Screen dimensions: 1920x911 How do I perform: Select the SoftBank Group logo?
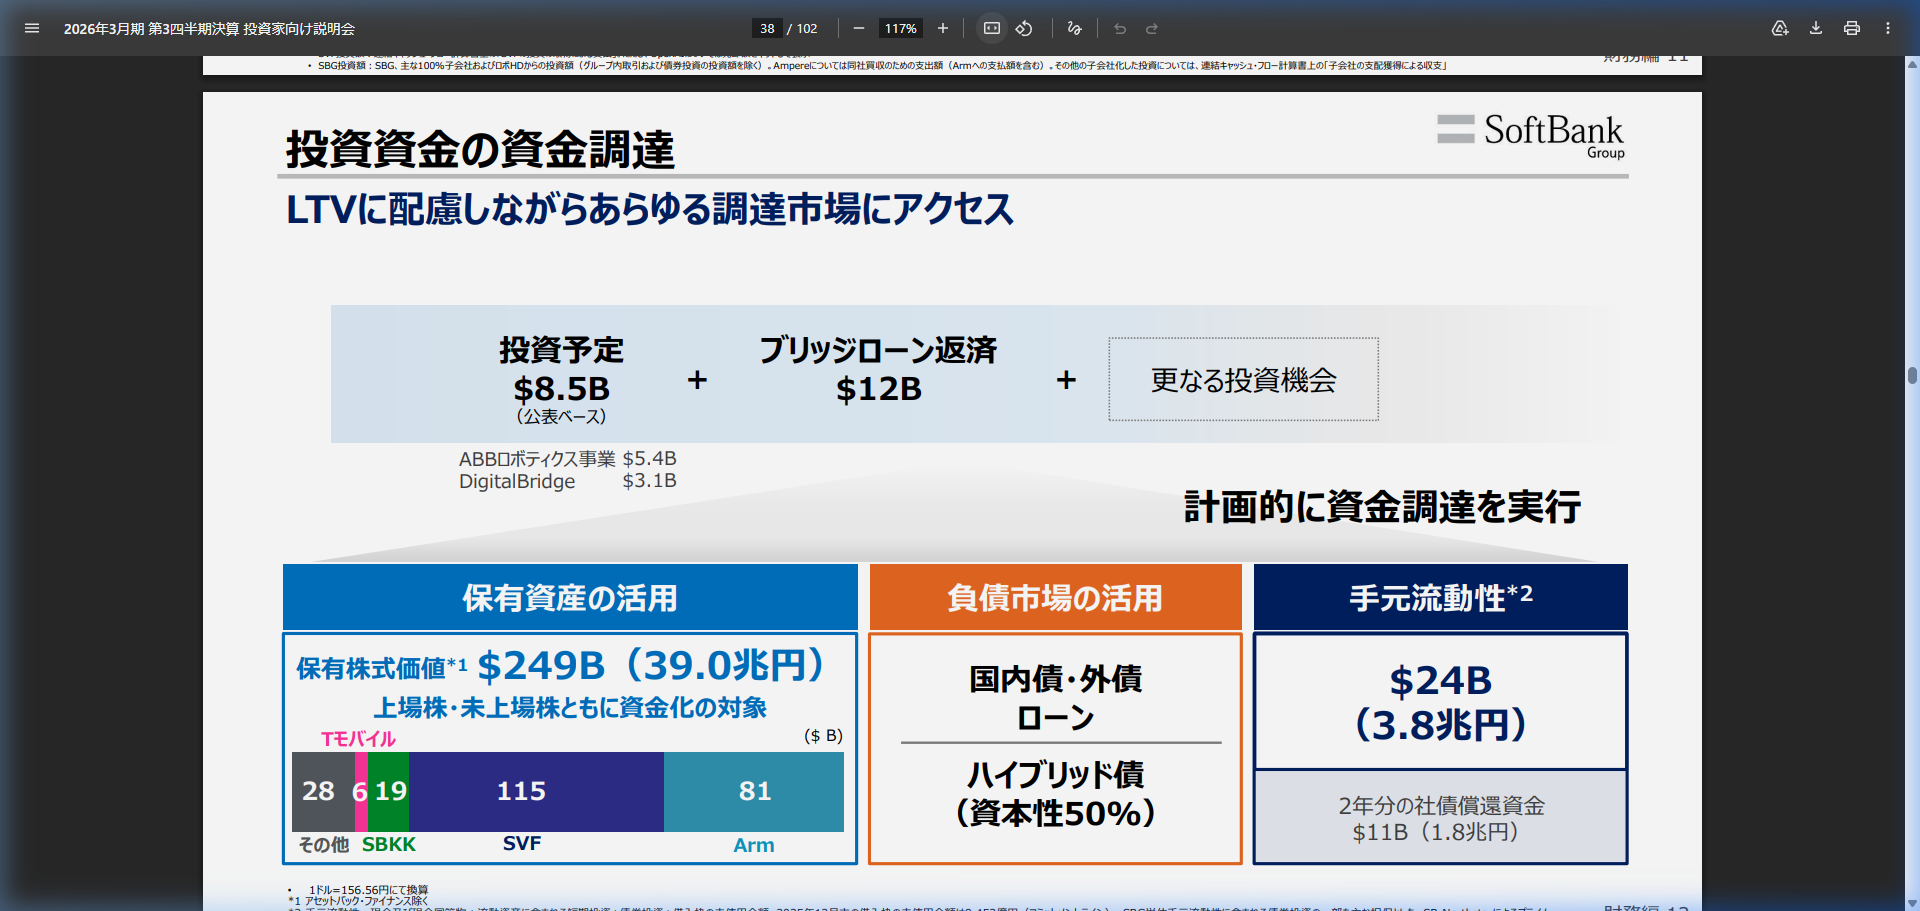1530,135
